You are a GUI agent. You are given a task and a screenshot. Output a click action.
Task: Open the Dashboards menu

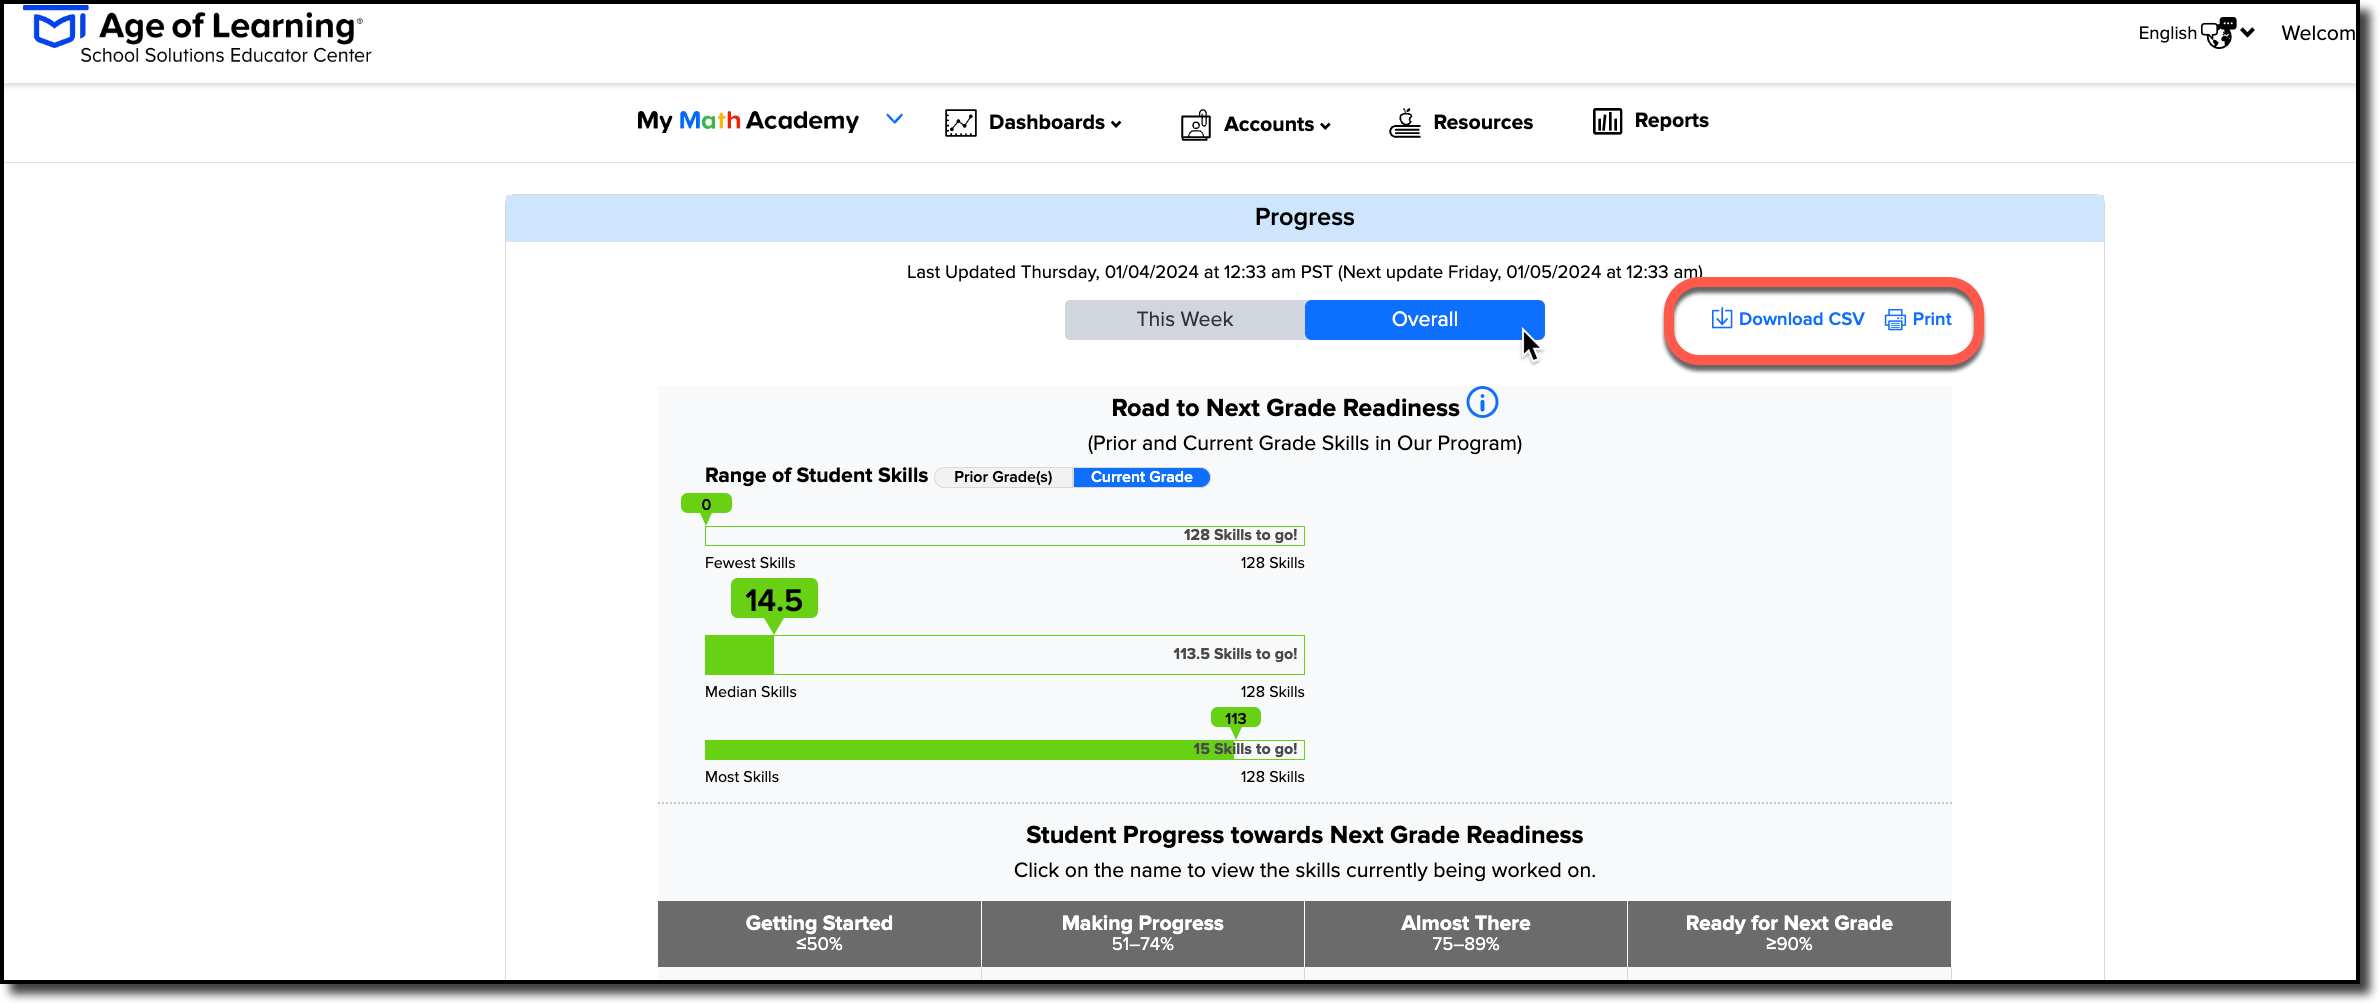tap(1055, 122)
